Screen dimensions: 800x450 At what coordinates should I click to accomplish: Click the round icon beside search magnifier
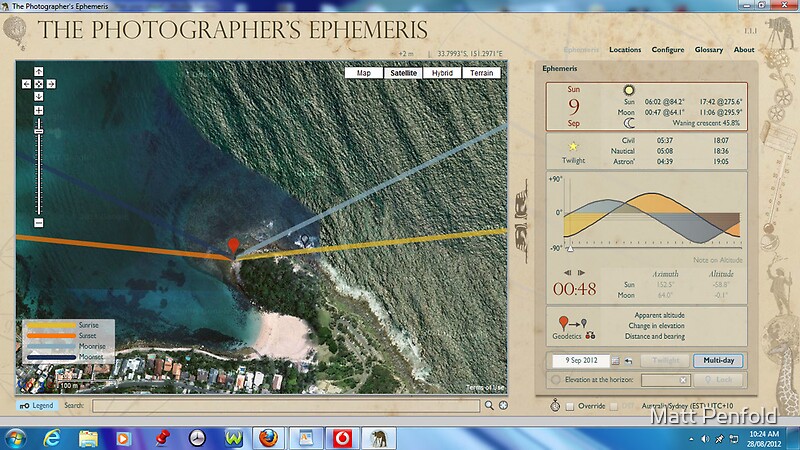504,405
